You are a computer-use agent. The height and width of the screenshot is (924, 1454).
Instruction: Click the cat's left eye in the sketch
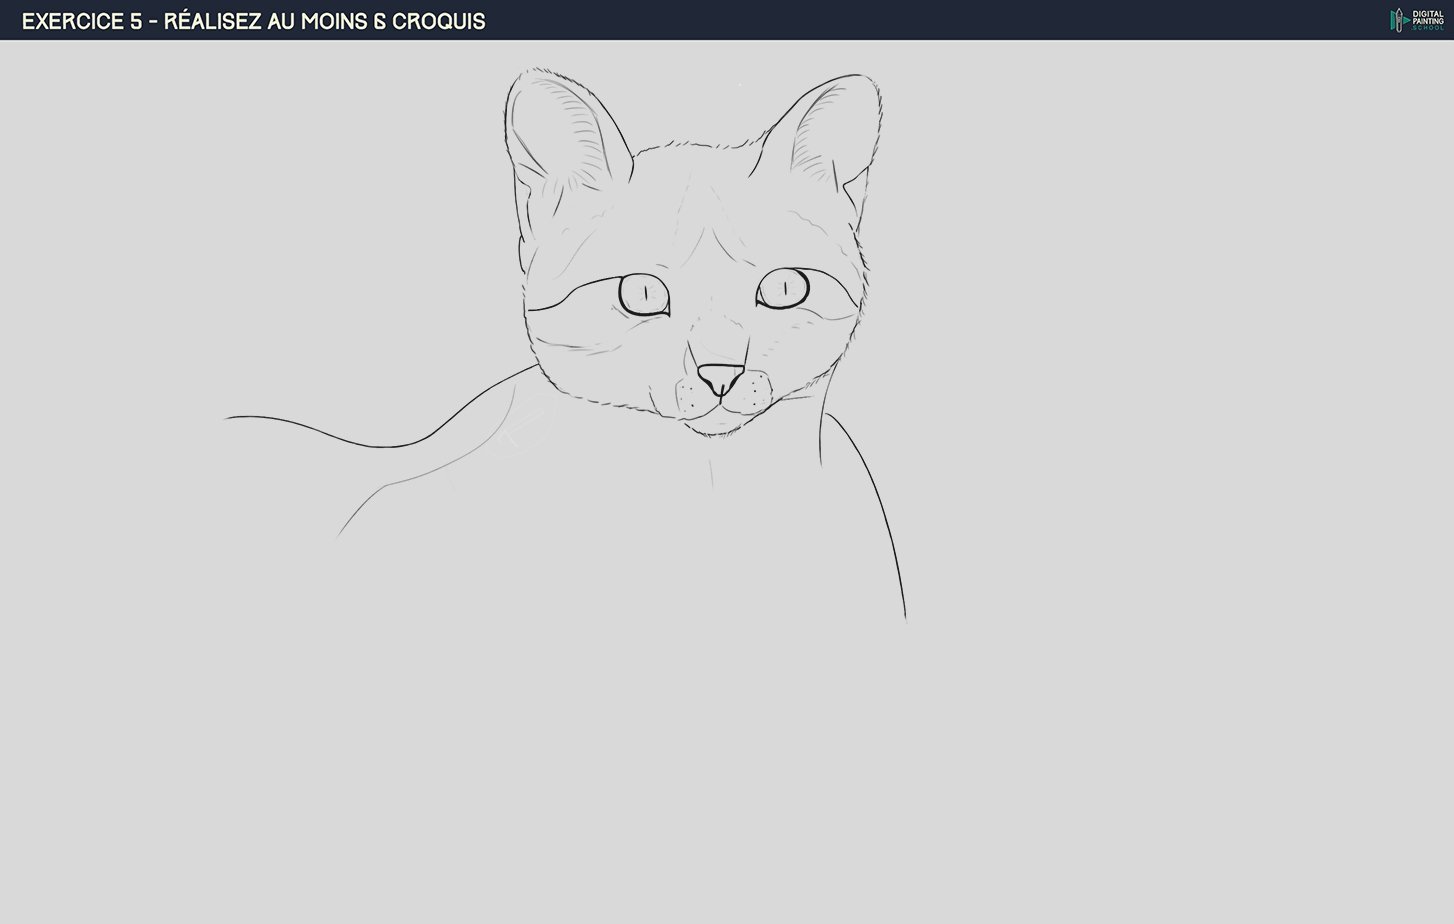point(644,294)
